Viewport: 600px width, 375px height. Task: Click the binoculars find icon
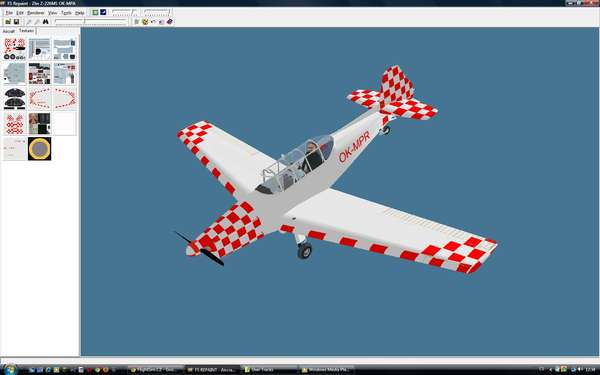click(46, 22)
